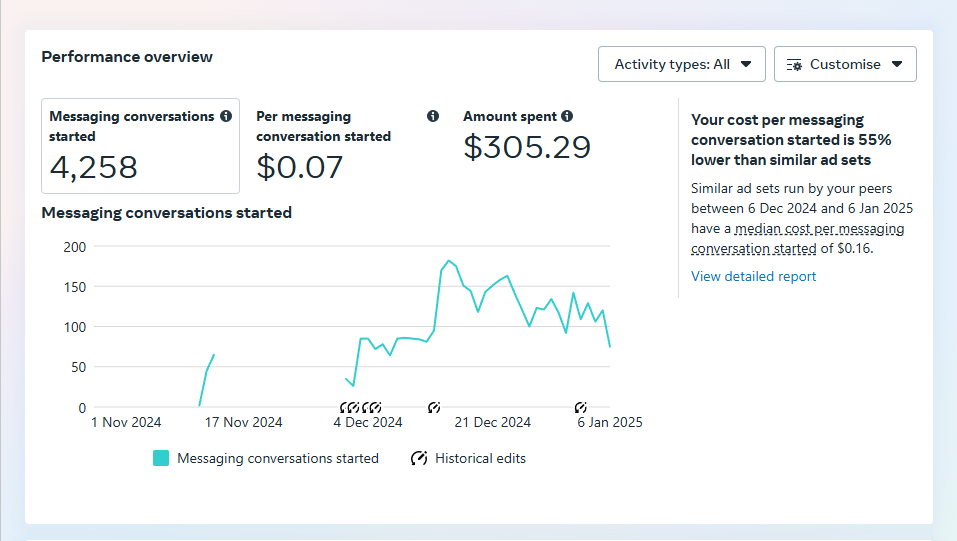Select the Amount spent $305.29 metric

click(x=527, y=147)
